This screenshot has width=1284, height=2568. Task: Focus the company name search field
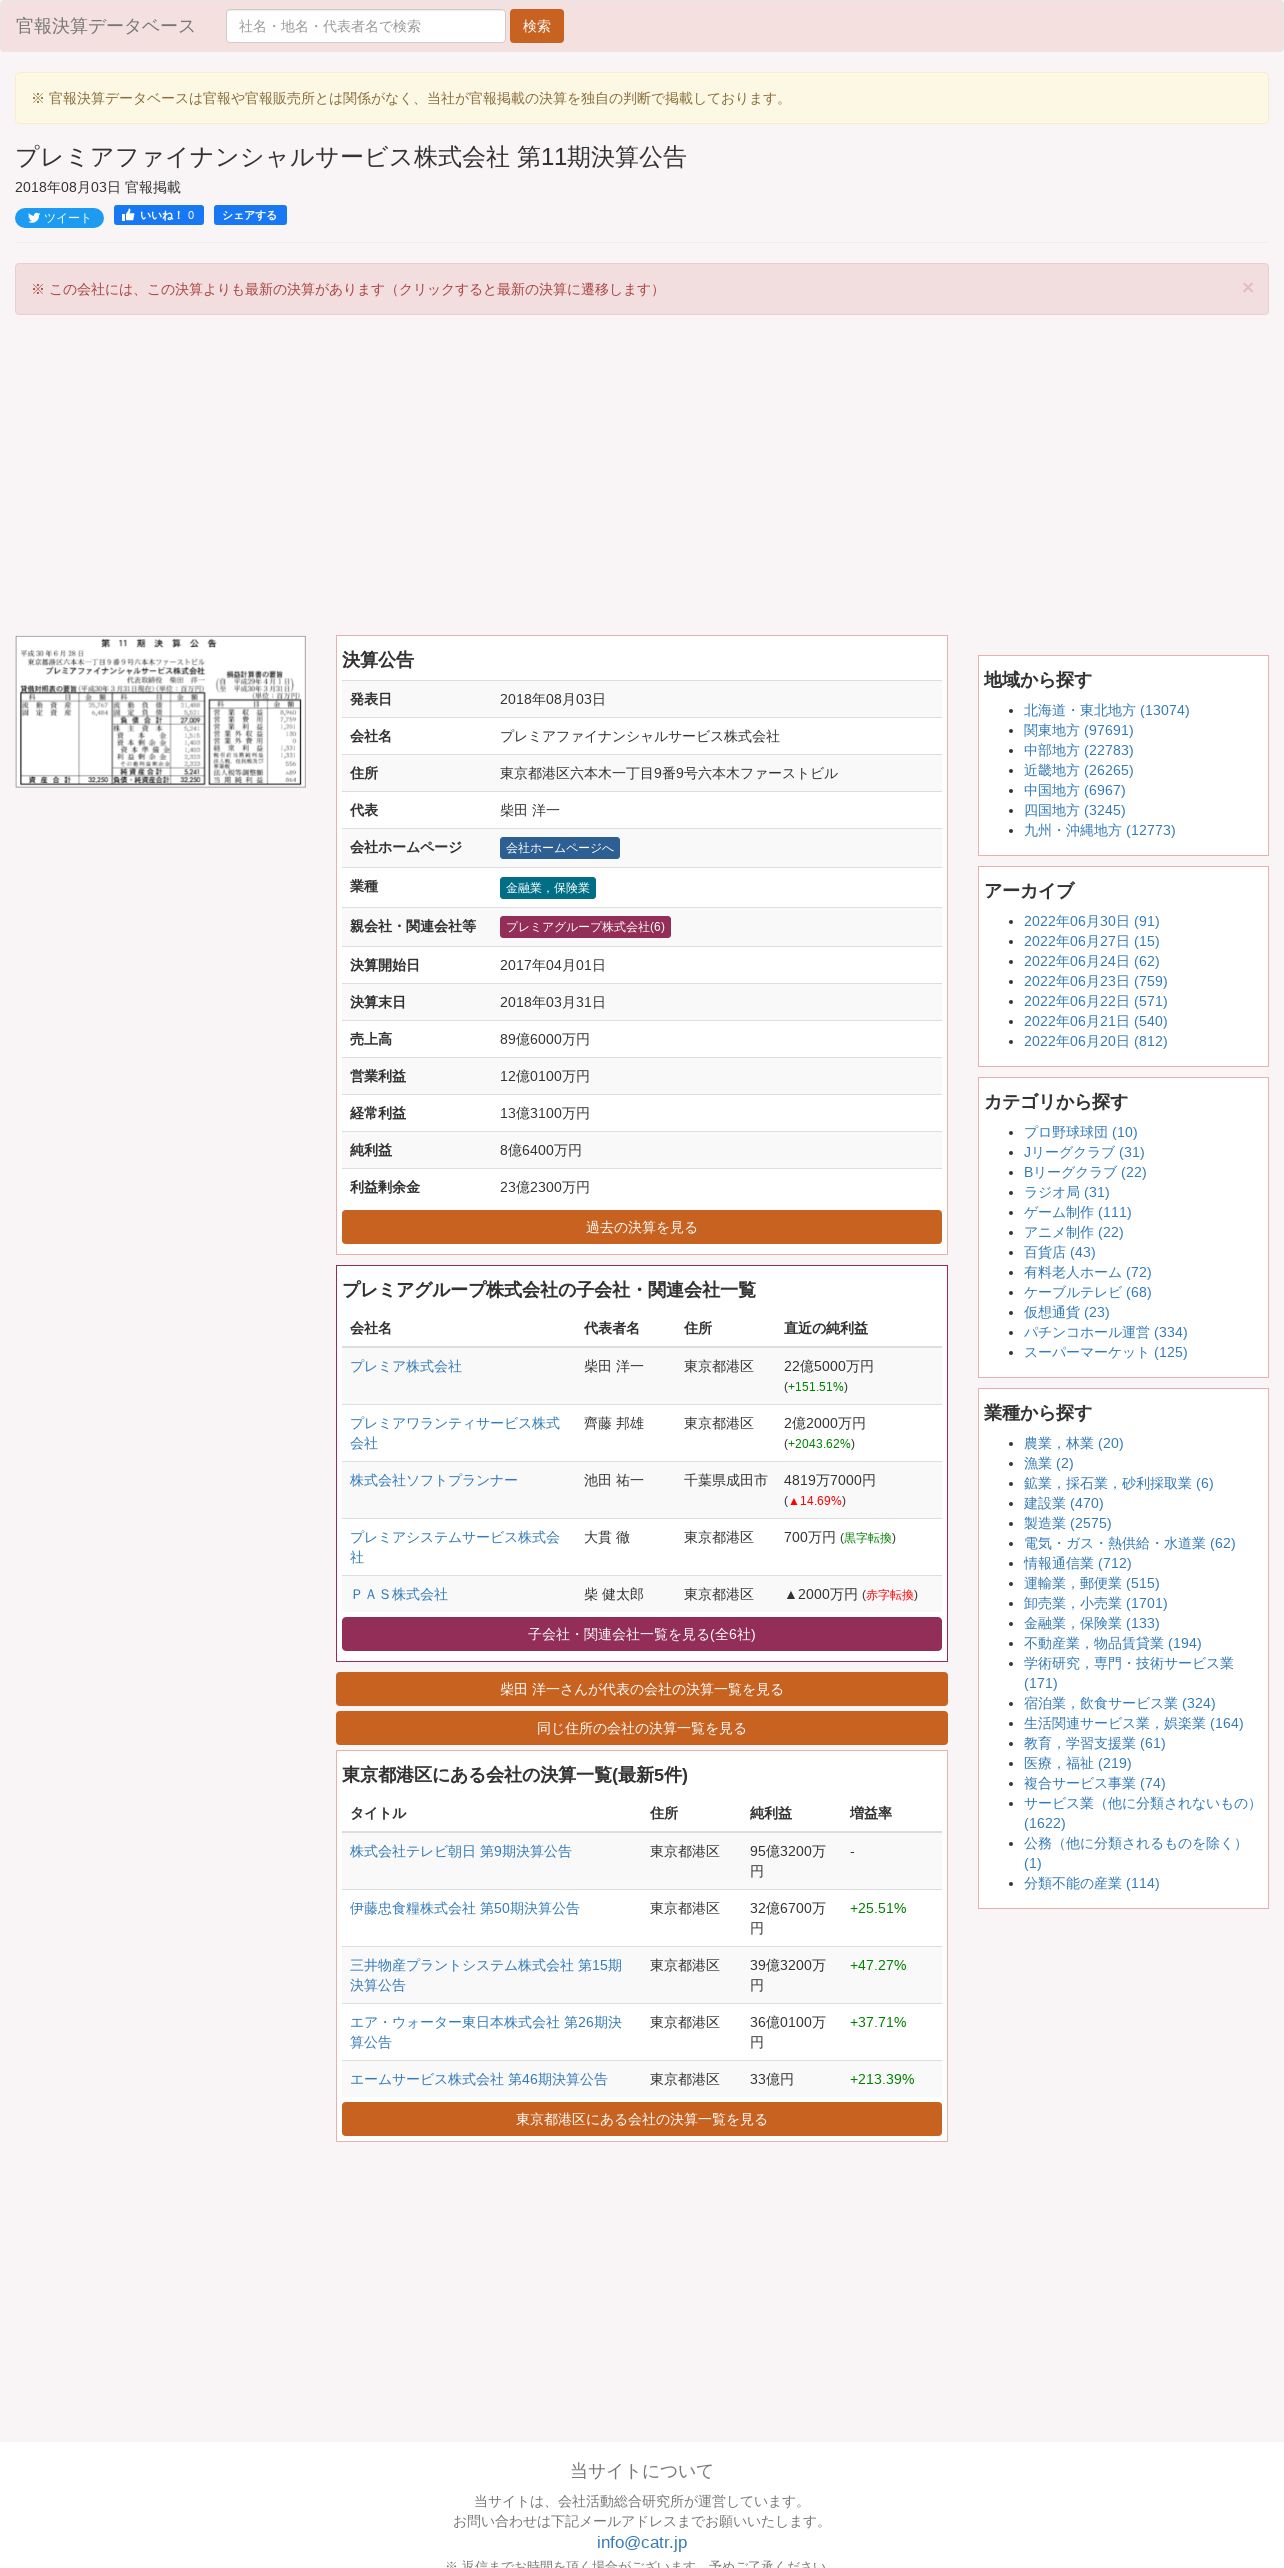[366, 26]
